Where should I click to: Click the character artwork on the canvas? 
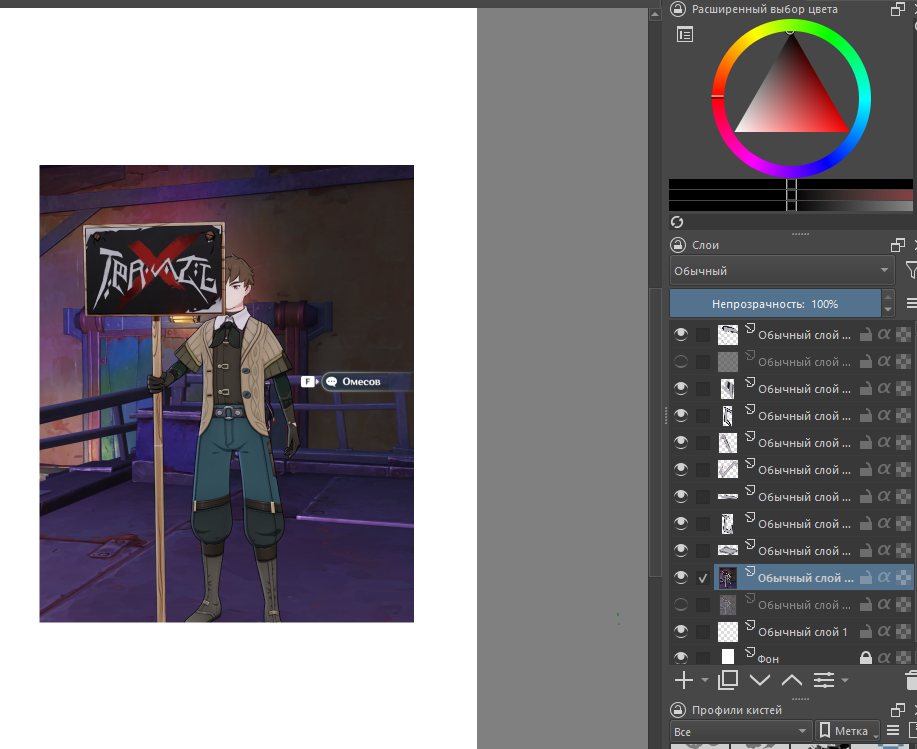(226, 393)
